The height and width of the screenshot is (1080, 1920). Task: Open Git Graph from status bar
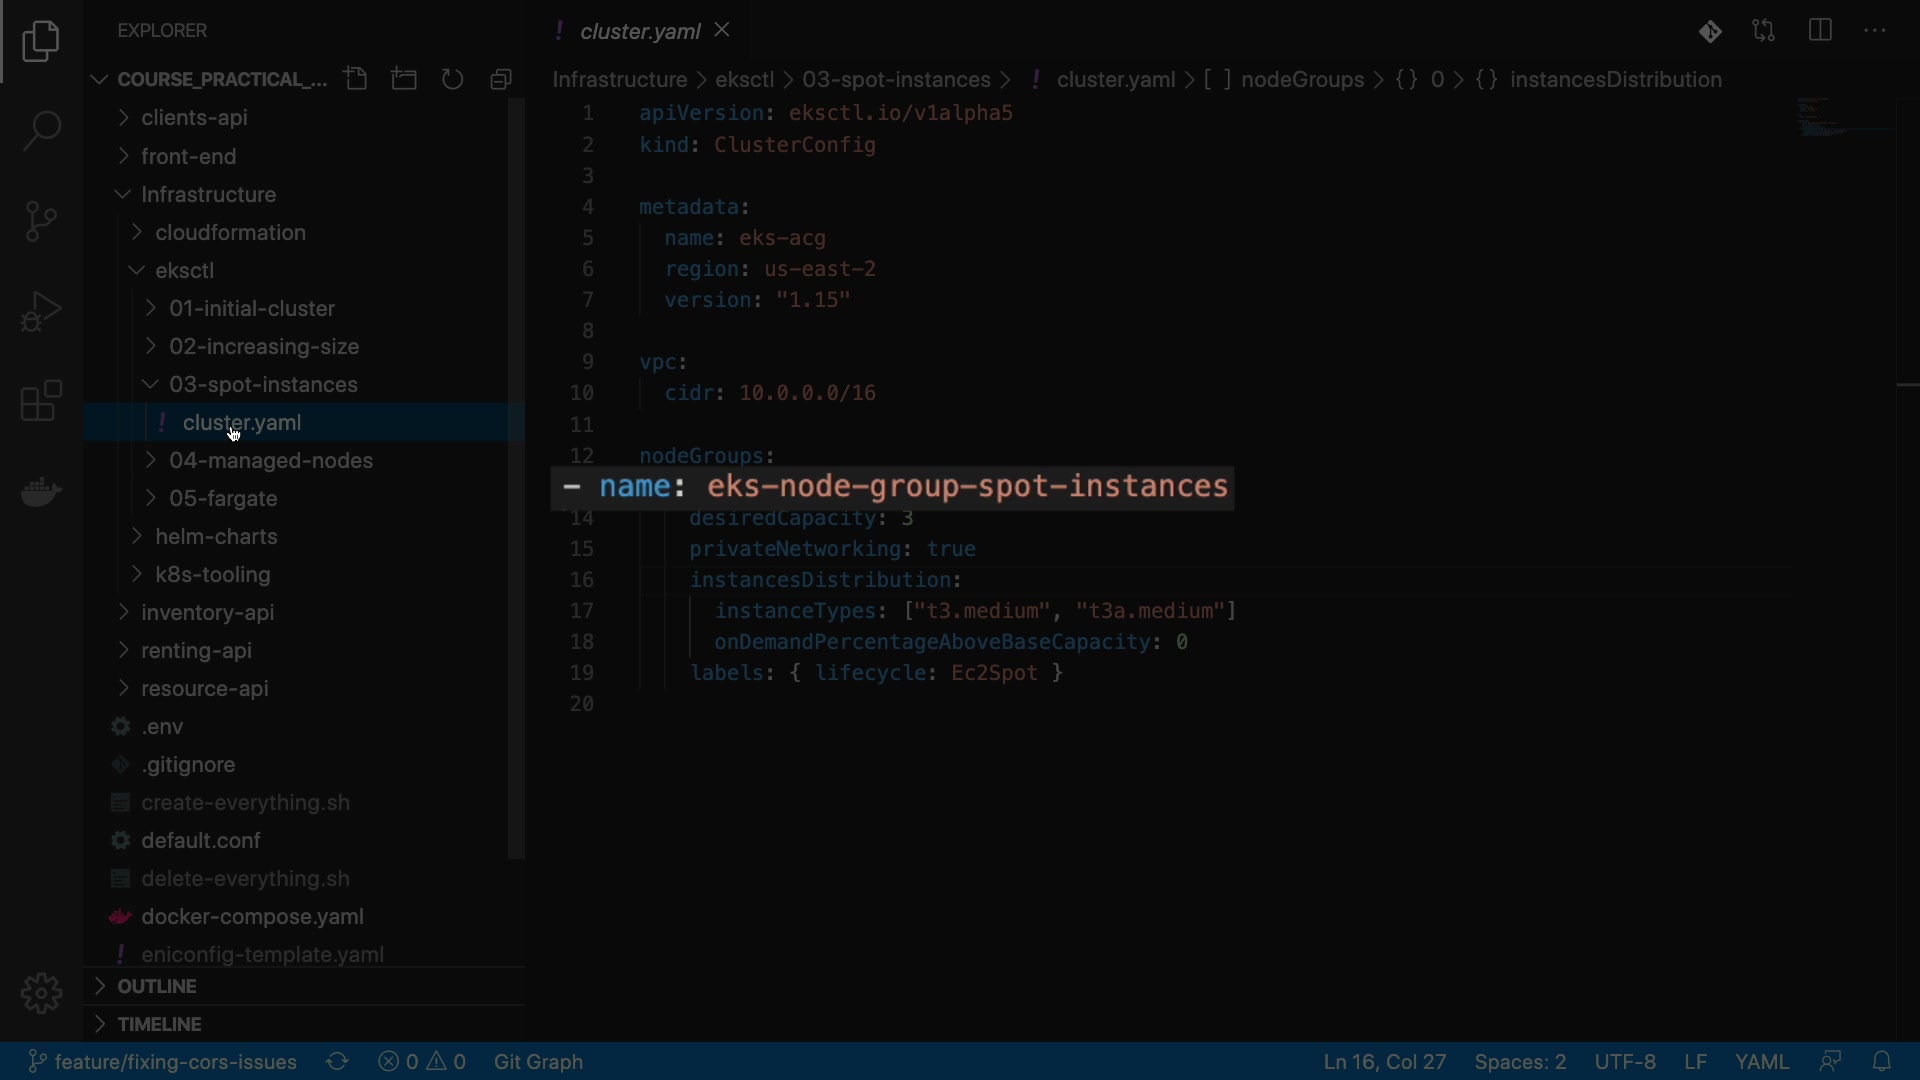pos(538,1062)
